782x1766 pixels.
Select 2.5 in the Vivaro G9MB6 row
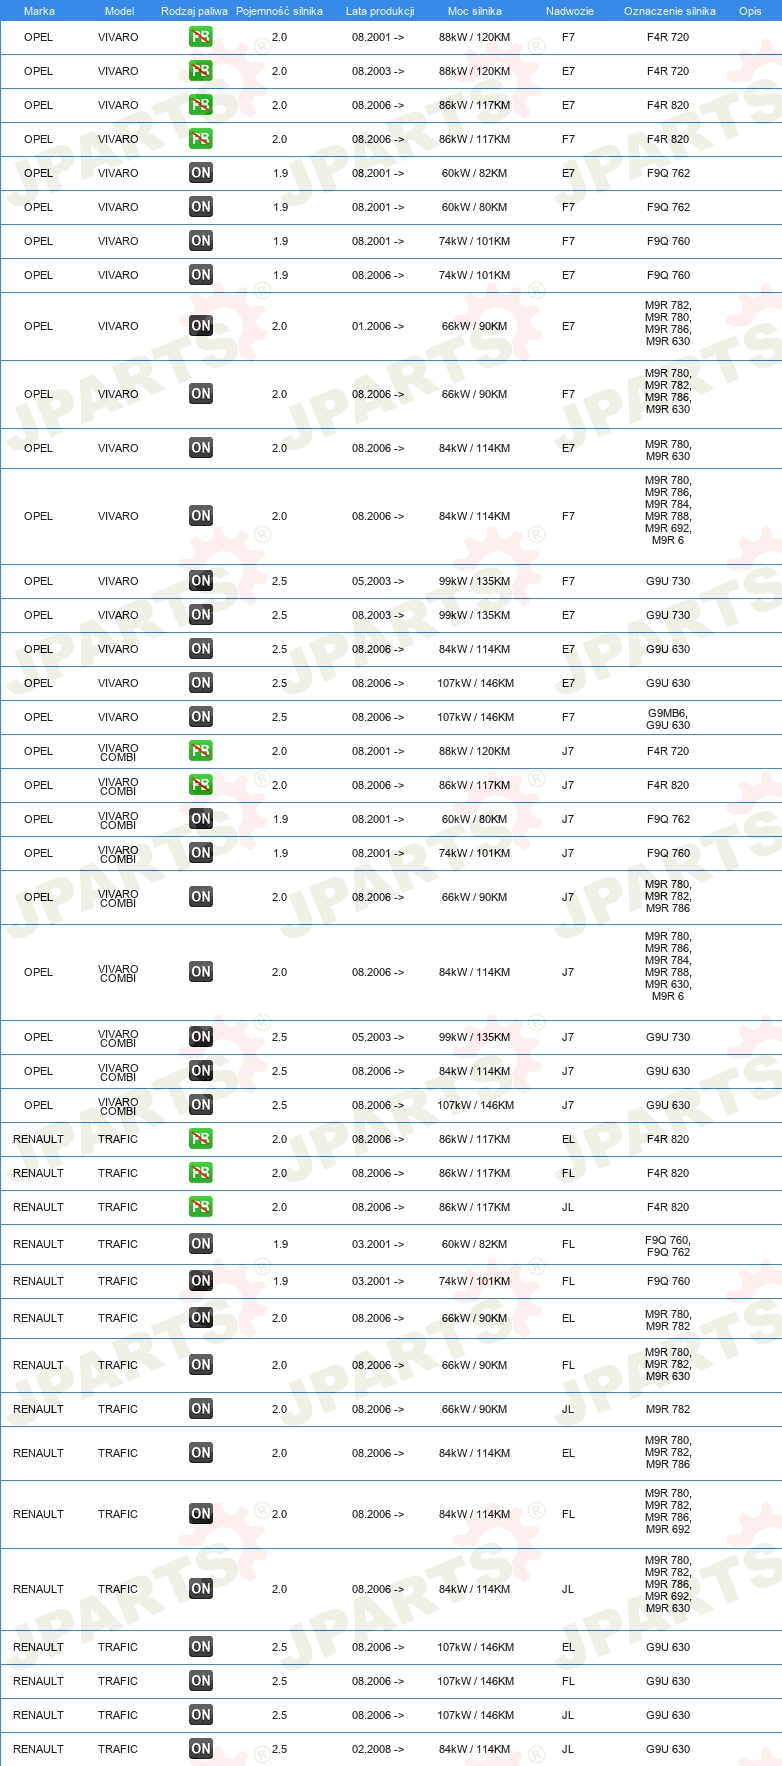point(280,717)
